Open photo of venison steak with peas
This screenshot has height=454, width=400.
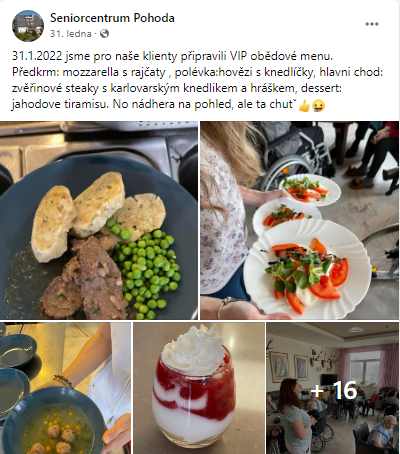(x=99, y=220)
